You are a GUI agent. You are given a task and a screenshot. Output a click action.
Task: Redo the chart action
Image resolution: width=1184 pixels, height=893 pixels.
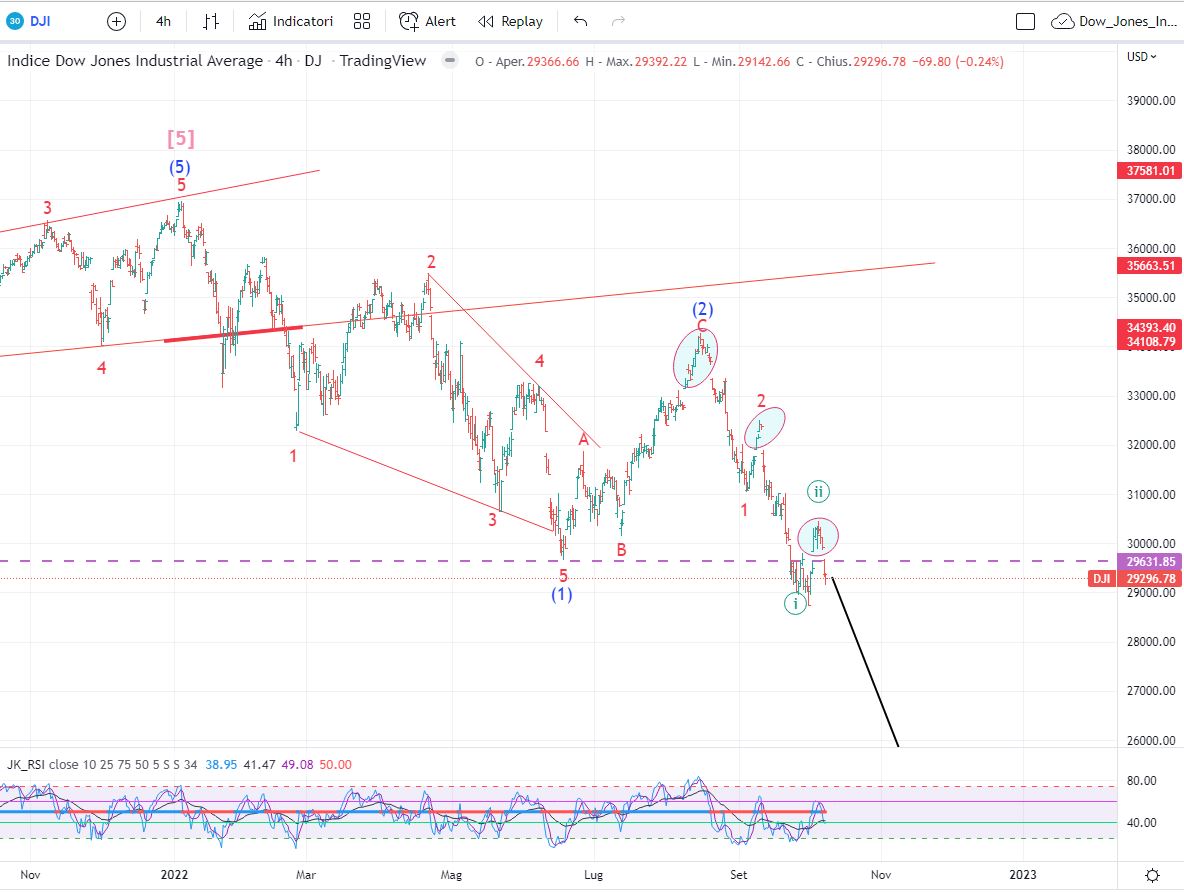[618, 21]
